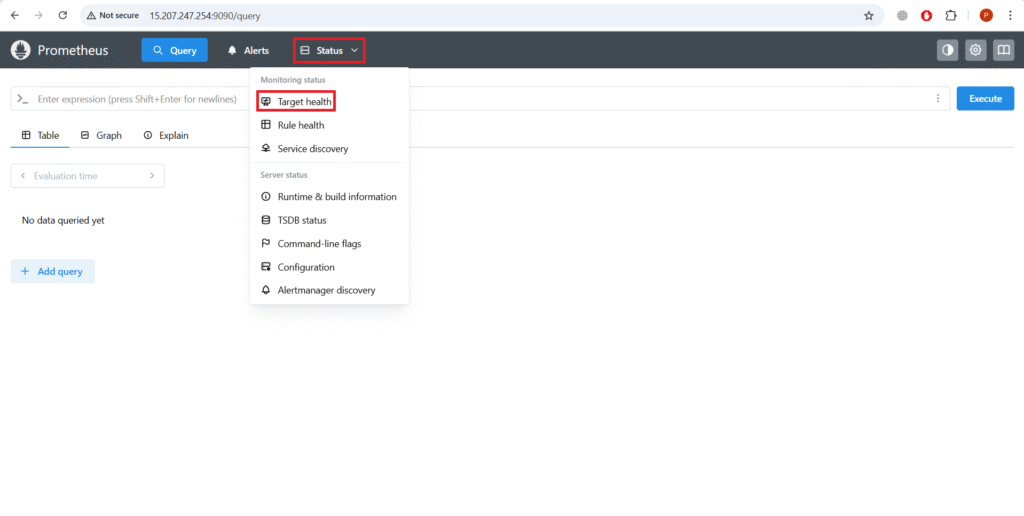Select Service discovery menu item
The width and height of the screenshot is (1024, 516).
329,149
